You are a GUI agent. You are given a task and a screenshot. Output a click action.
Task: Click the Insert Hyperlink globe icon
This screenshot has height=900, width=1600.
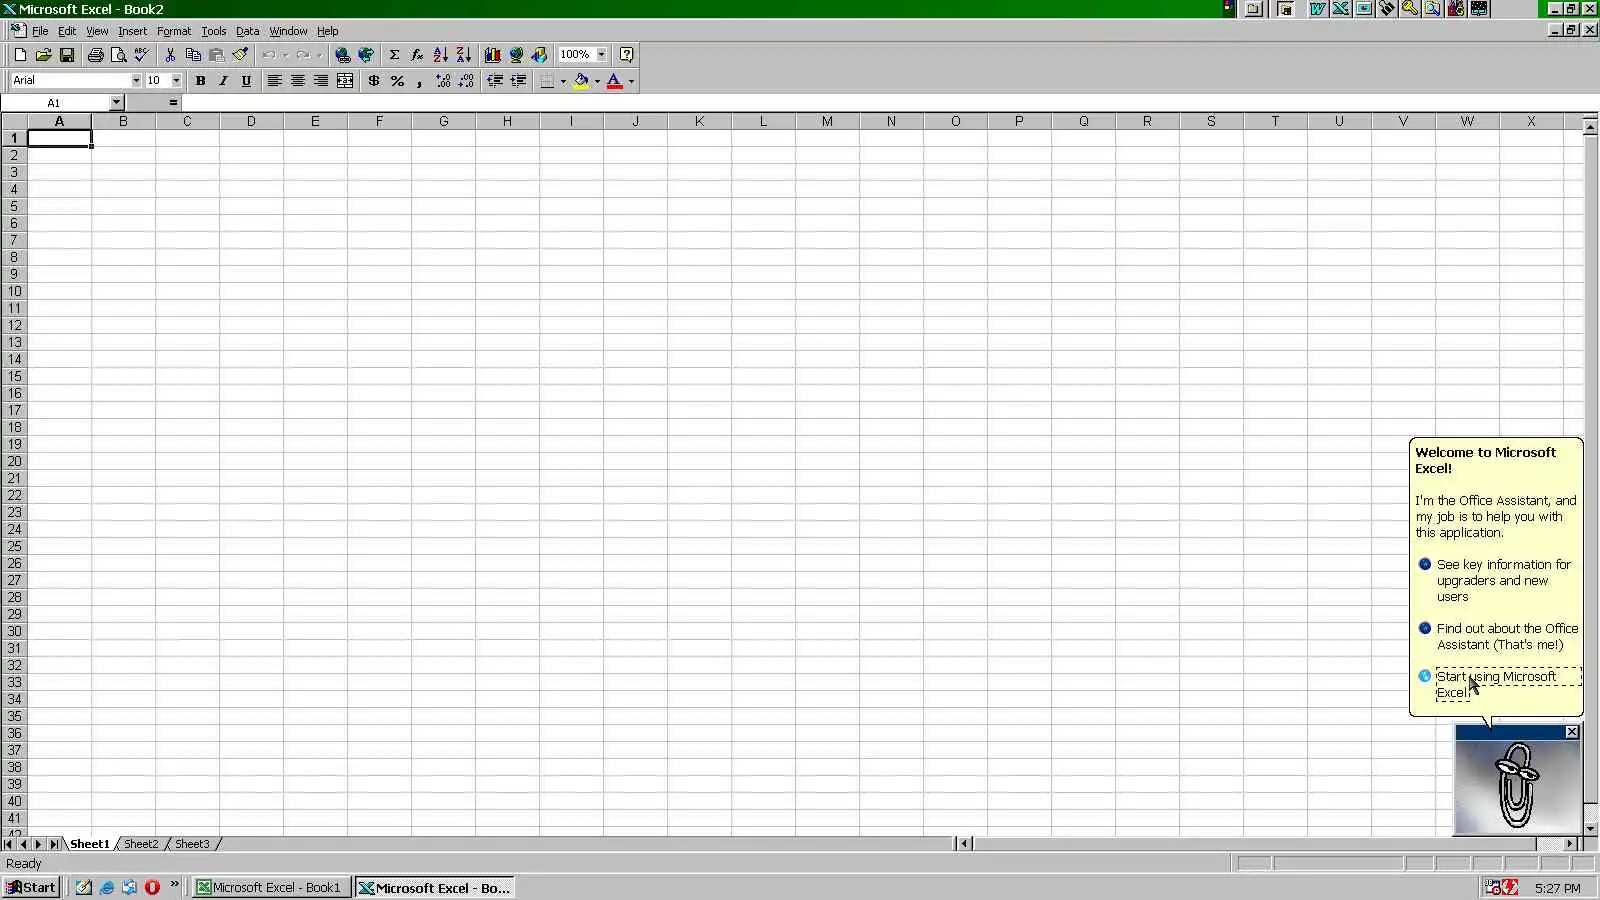[343, 55]
